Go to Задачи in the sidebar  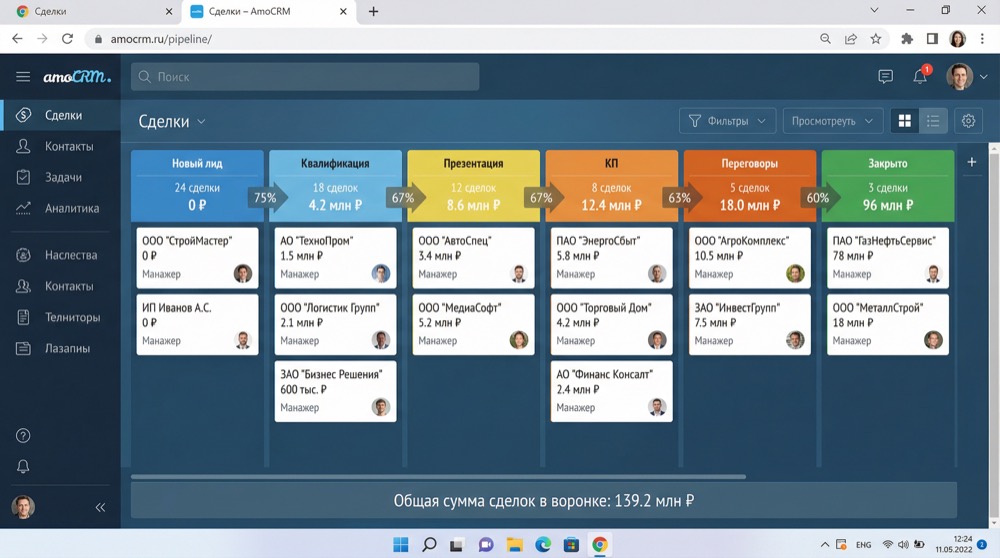(x=63, y=177)
